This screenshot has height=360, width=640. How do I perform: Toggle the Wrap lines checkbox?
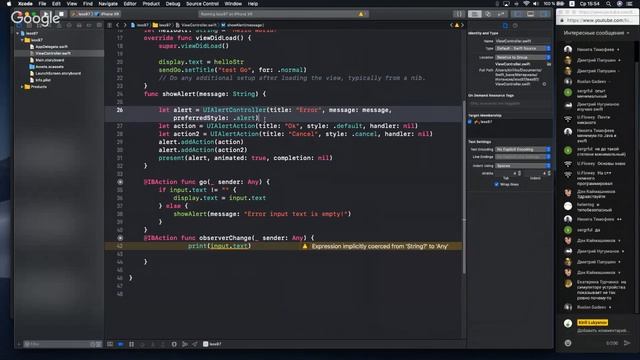coord(497,184)
